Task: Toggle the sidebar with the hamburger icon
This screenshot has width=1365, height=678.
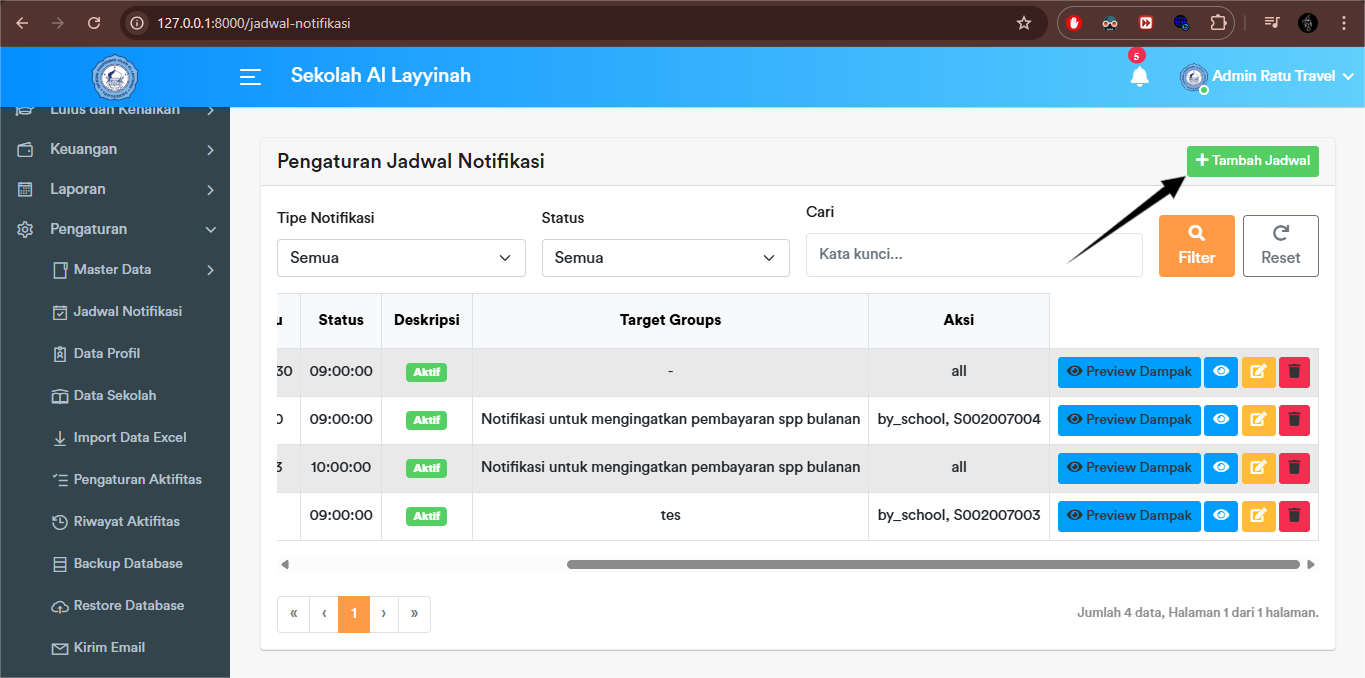Action: tap(250, 76)
